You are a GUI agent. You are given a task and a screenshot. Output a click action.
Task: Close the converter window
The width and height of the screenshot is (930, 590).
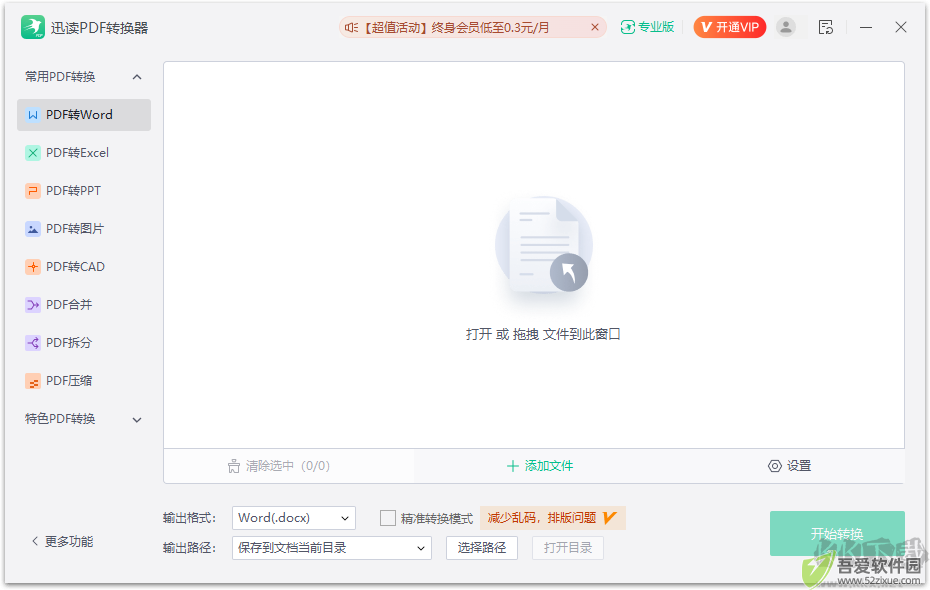(x=900, y=27)
